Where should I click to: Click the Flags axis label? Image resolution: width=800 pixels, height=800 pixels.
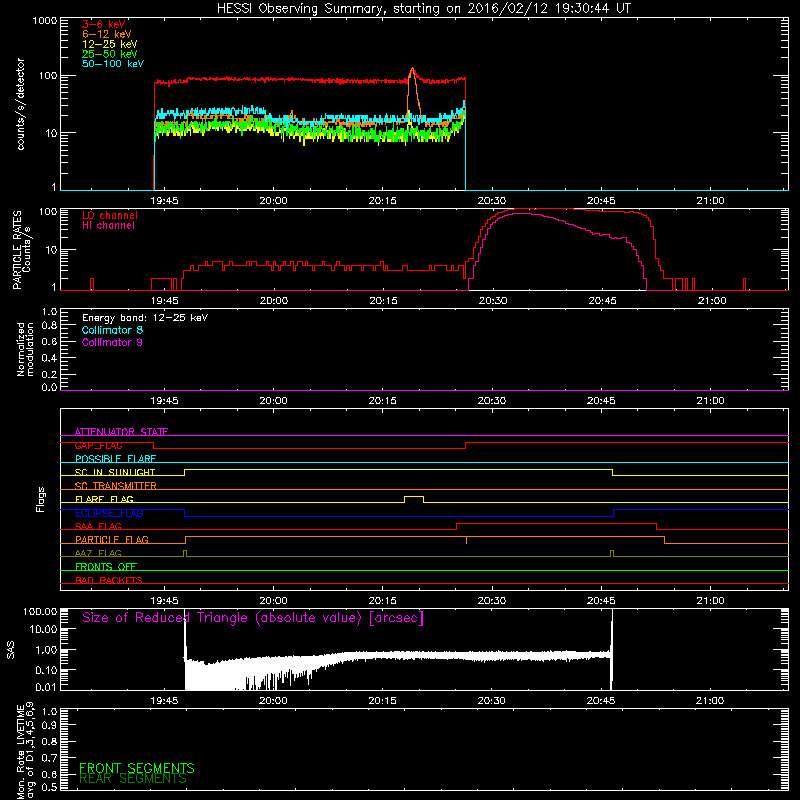point(41,499)
